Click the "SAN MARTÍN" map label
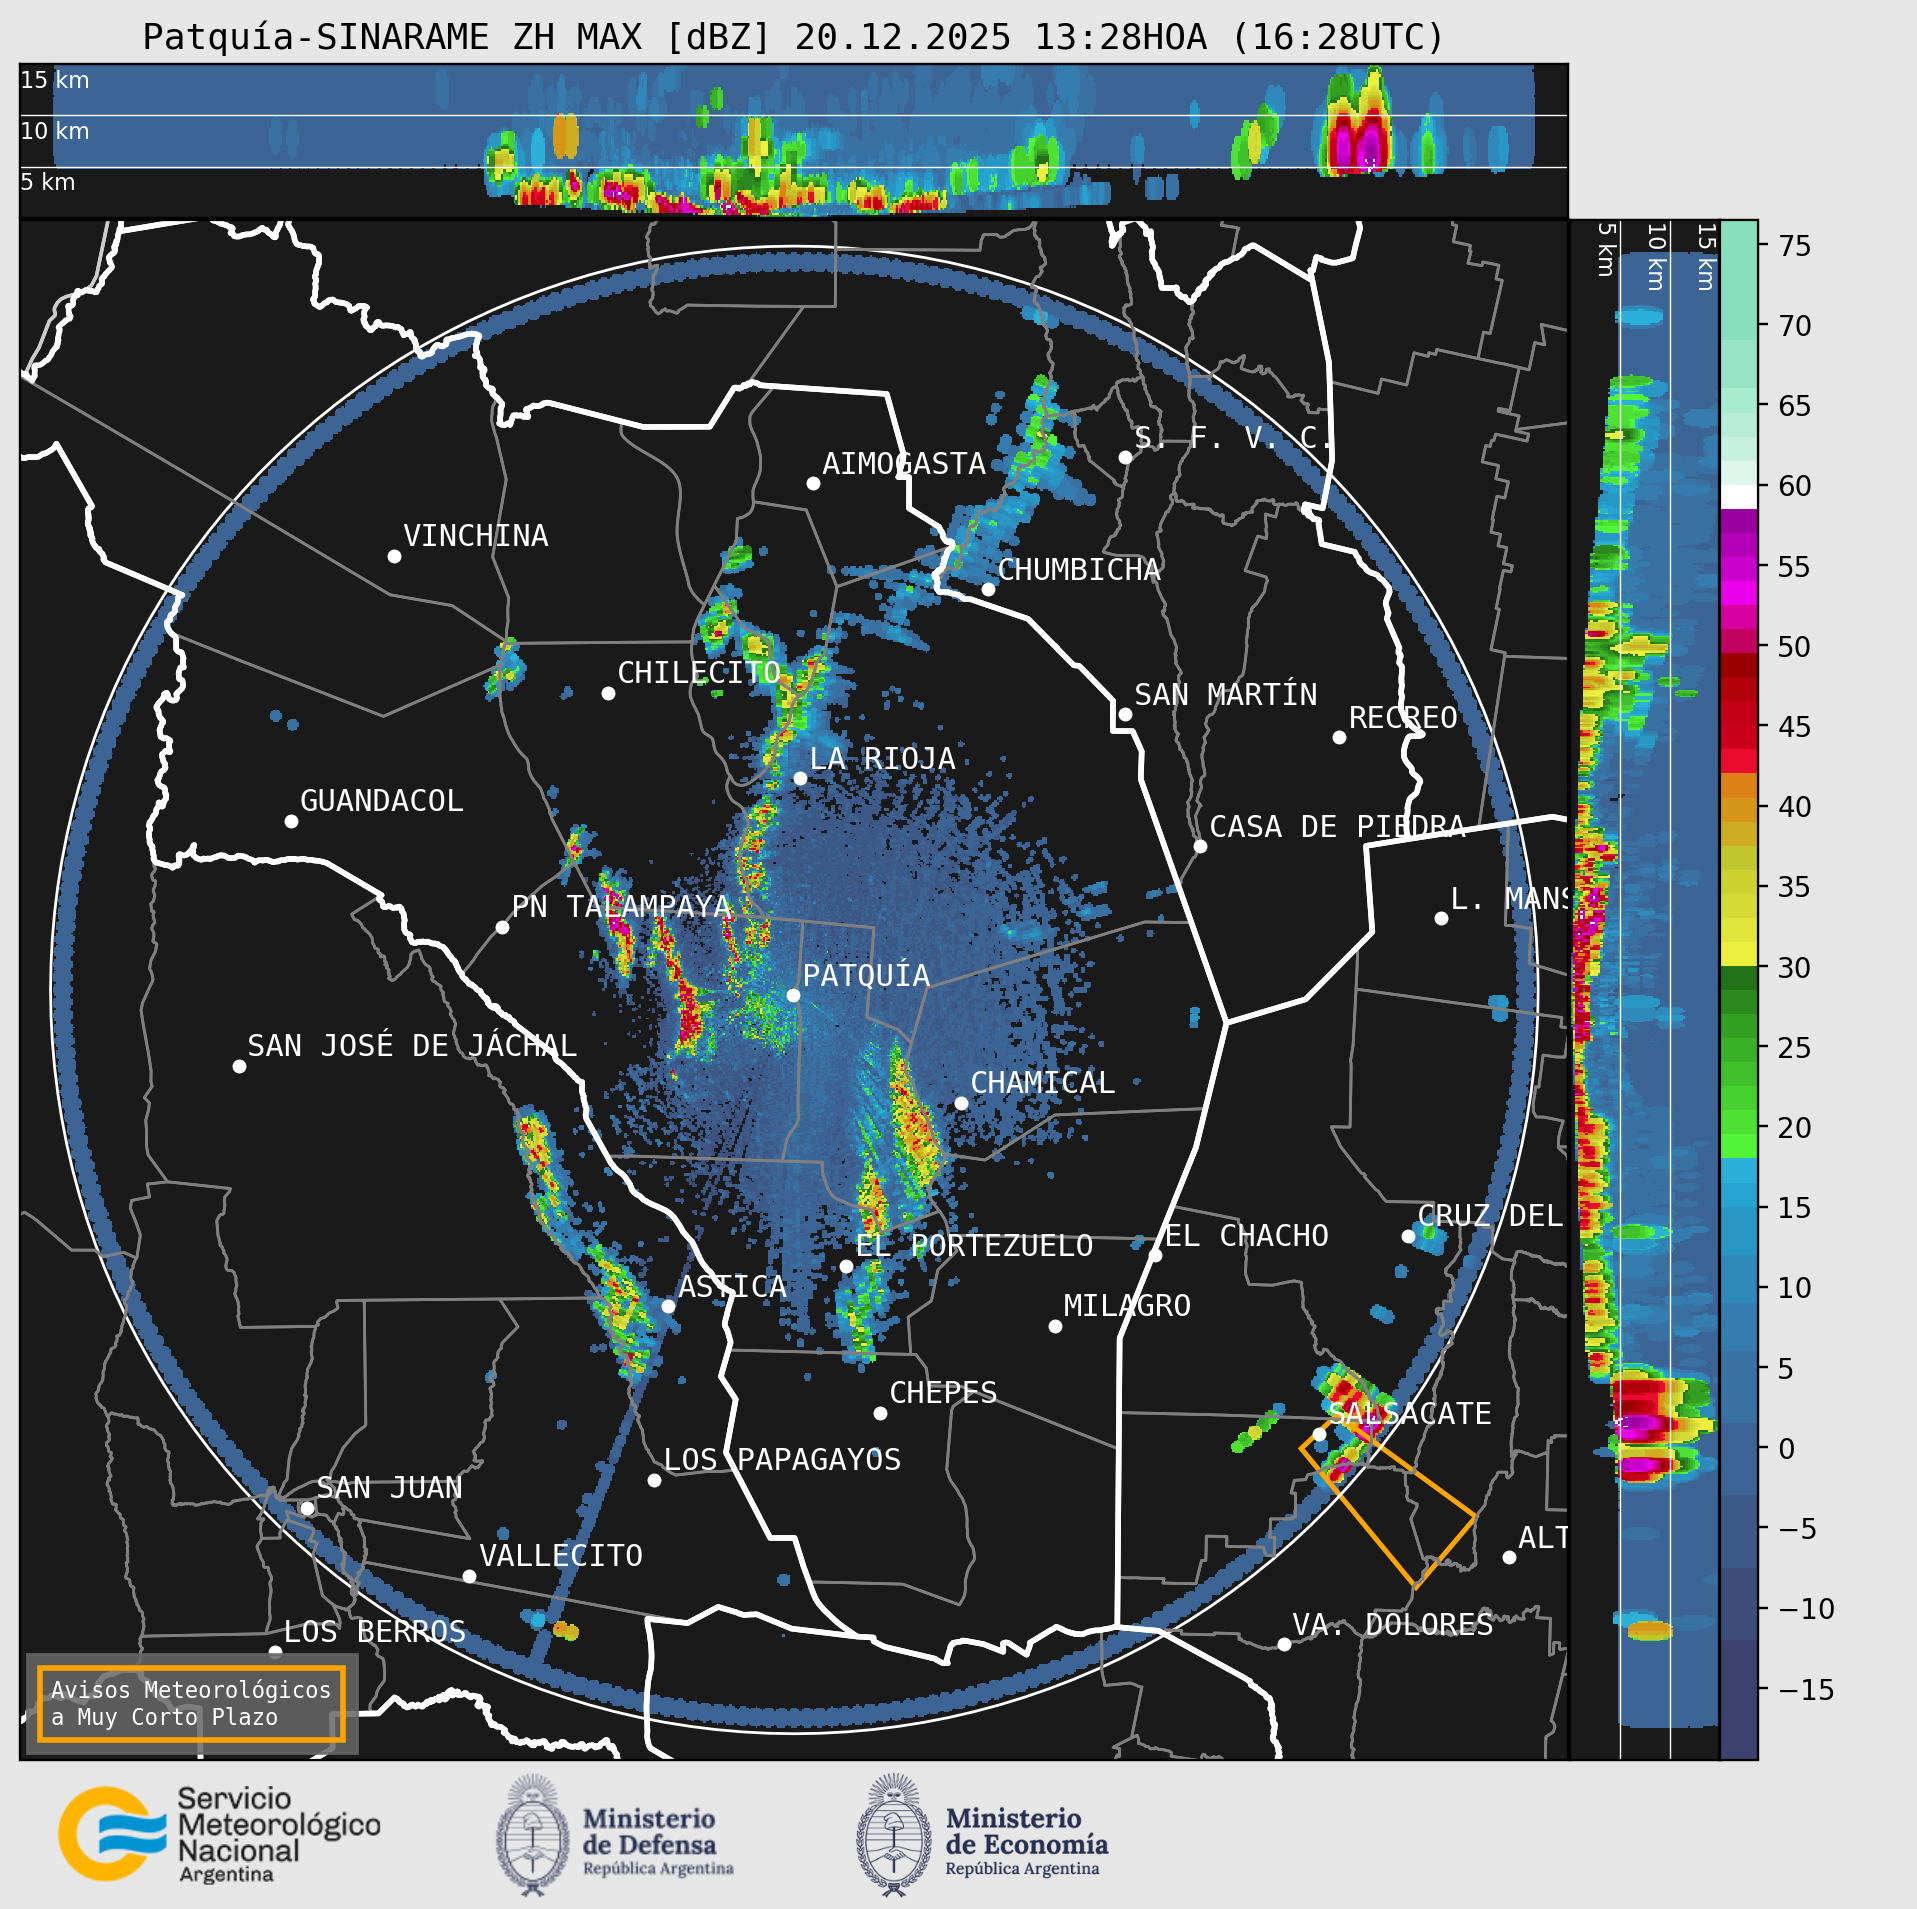1917x1909 pixels. click(1226, 695)
